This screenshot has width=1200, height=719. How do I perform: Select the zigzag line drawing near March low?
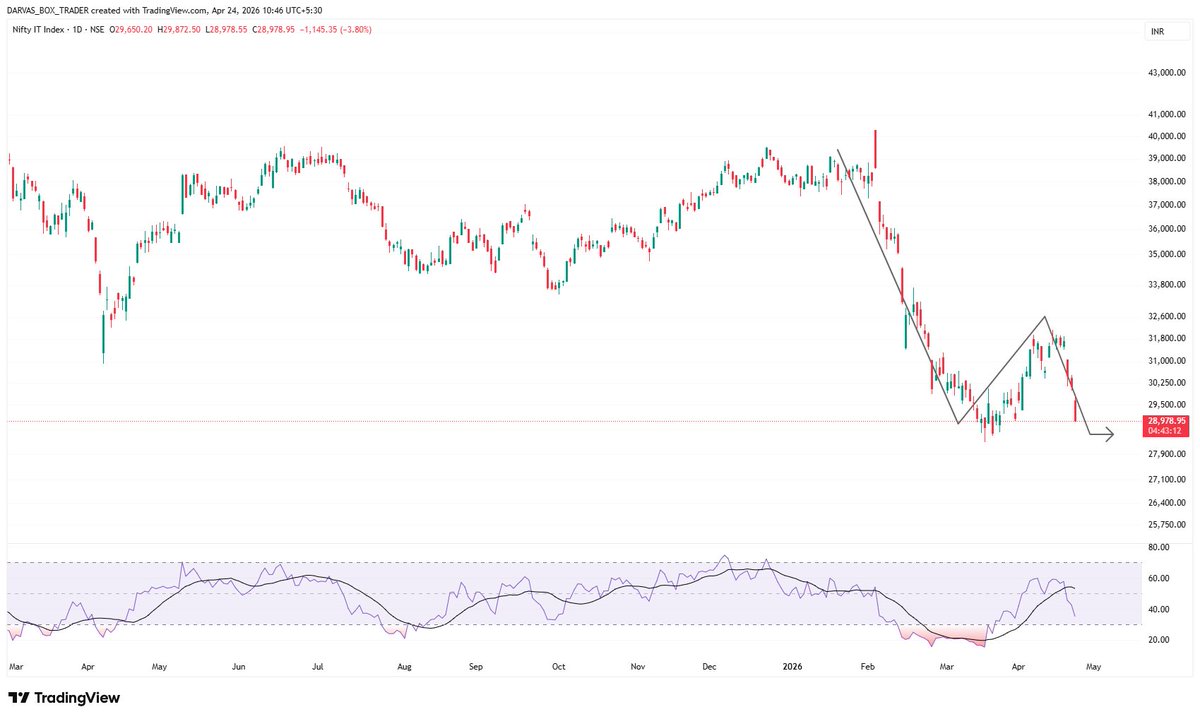point(1000,370)
